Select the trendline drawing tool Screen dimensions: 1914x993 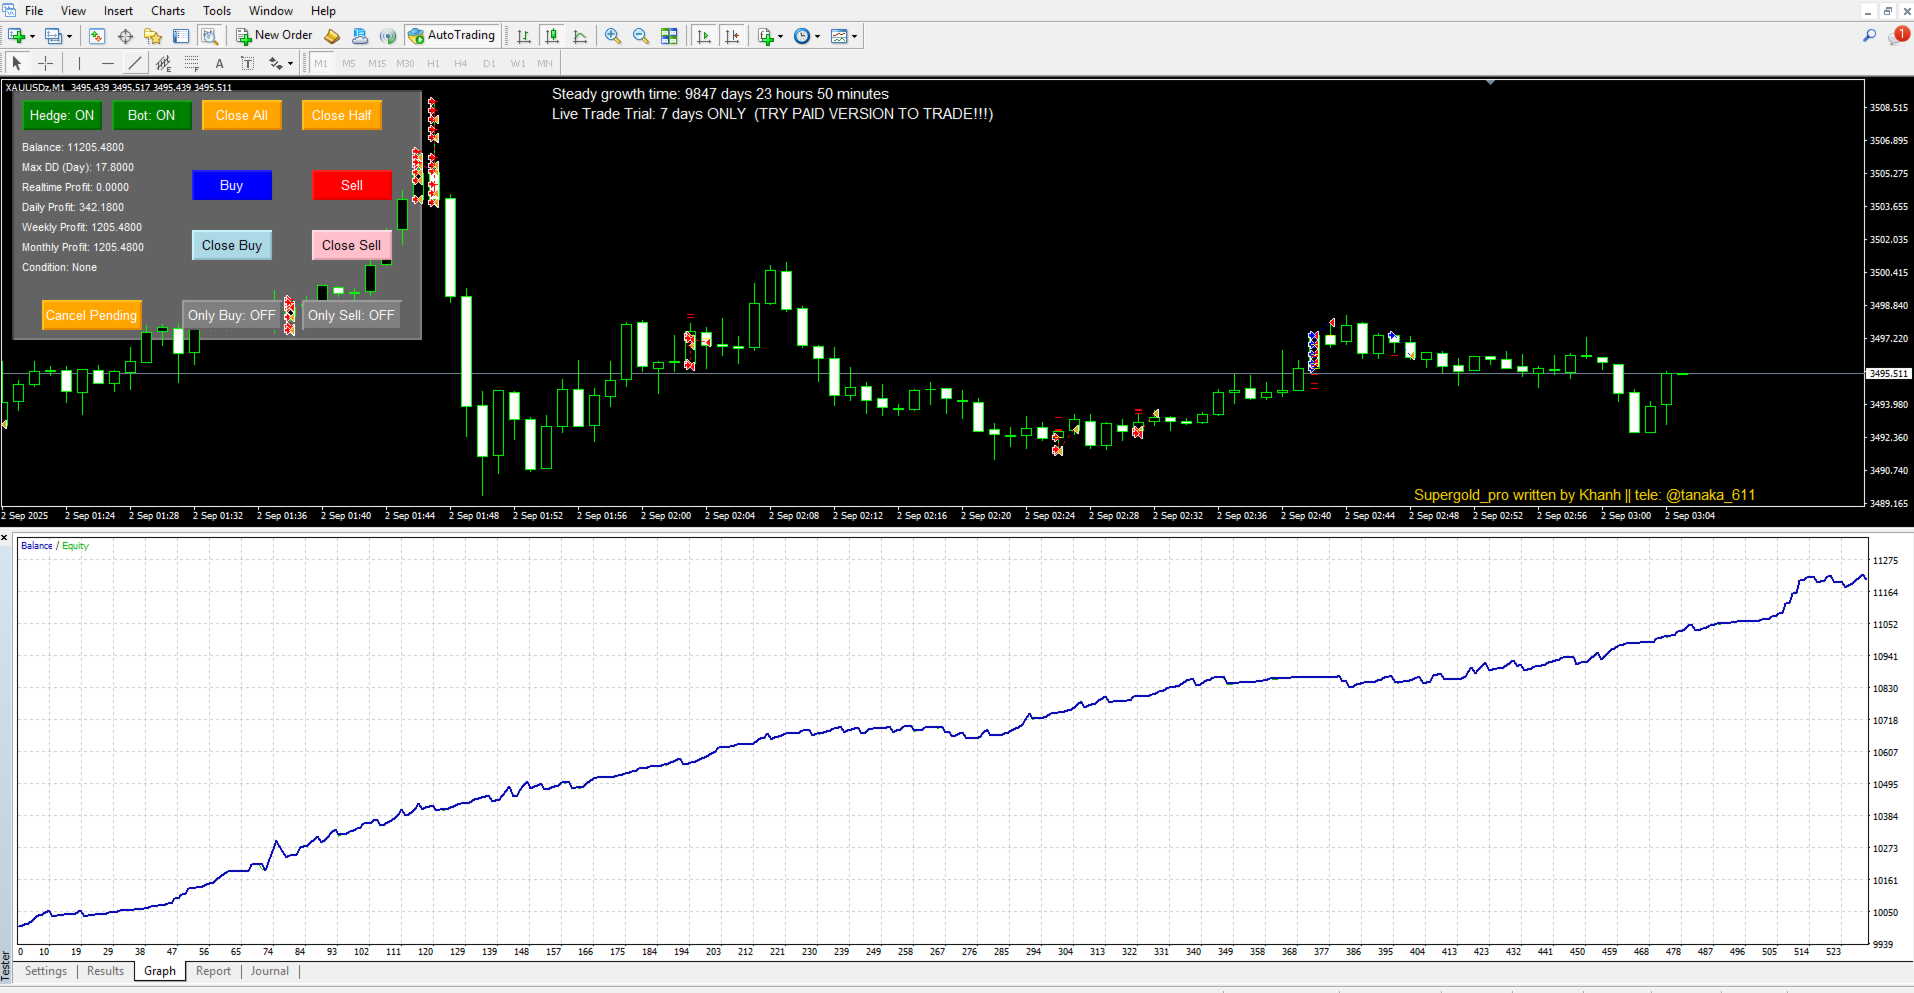tap(135, 63)
